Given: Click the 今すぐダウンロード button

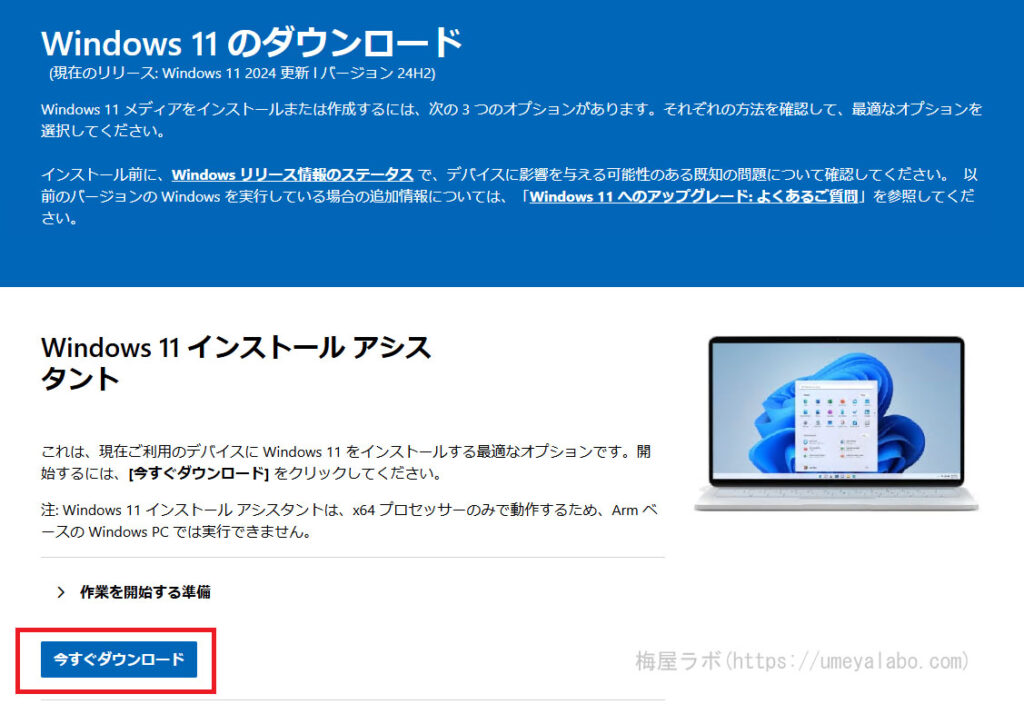Looking at the screenshot, I should 119,659.
